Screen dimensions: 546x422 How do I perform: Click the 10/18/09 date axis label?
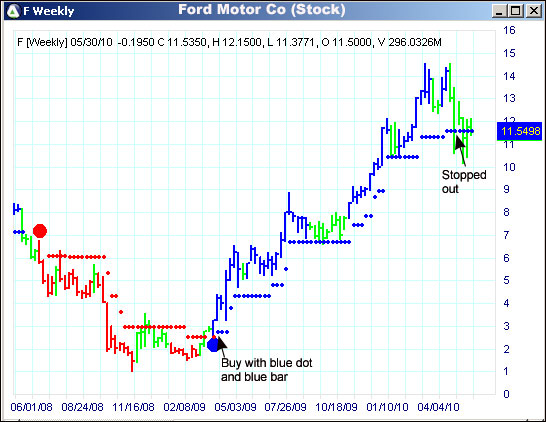tap(336, 407)
